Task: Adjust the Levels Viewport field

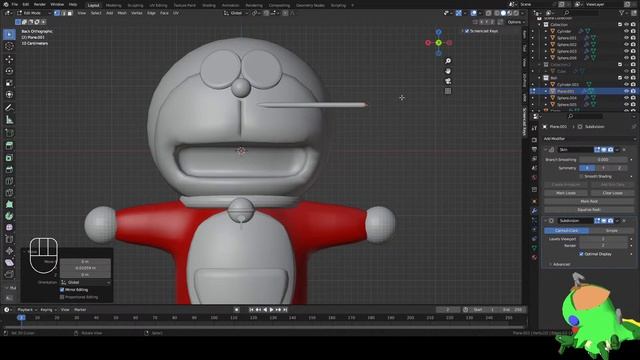Action: tap(603, 239)
